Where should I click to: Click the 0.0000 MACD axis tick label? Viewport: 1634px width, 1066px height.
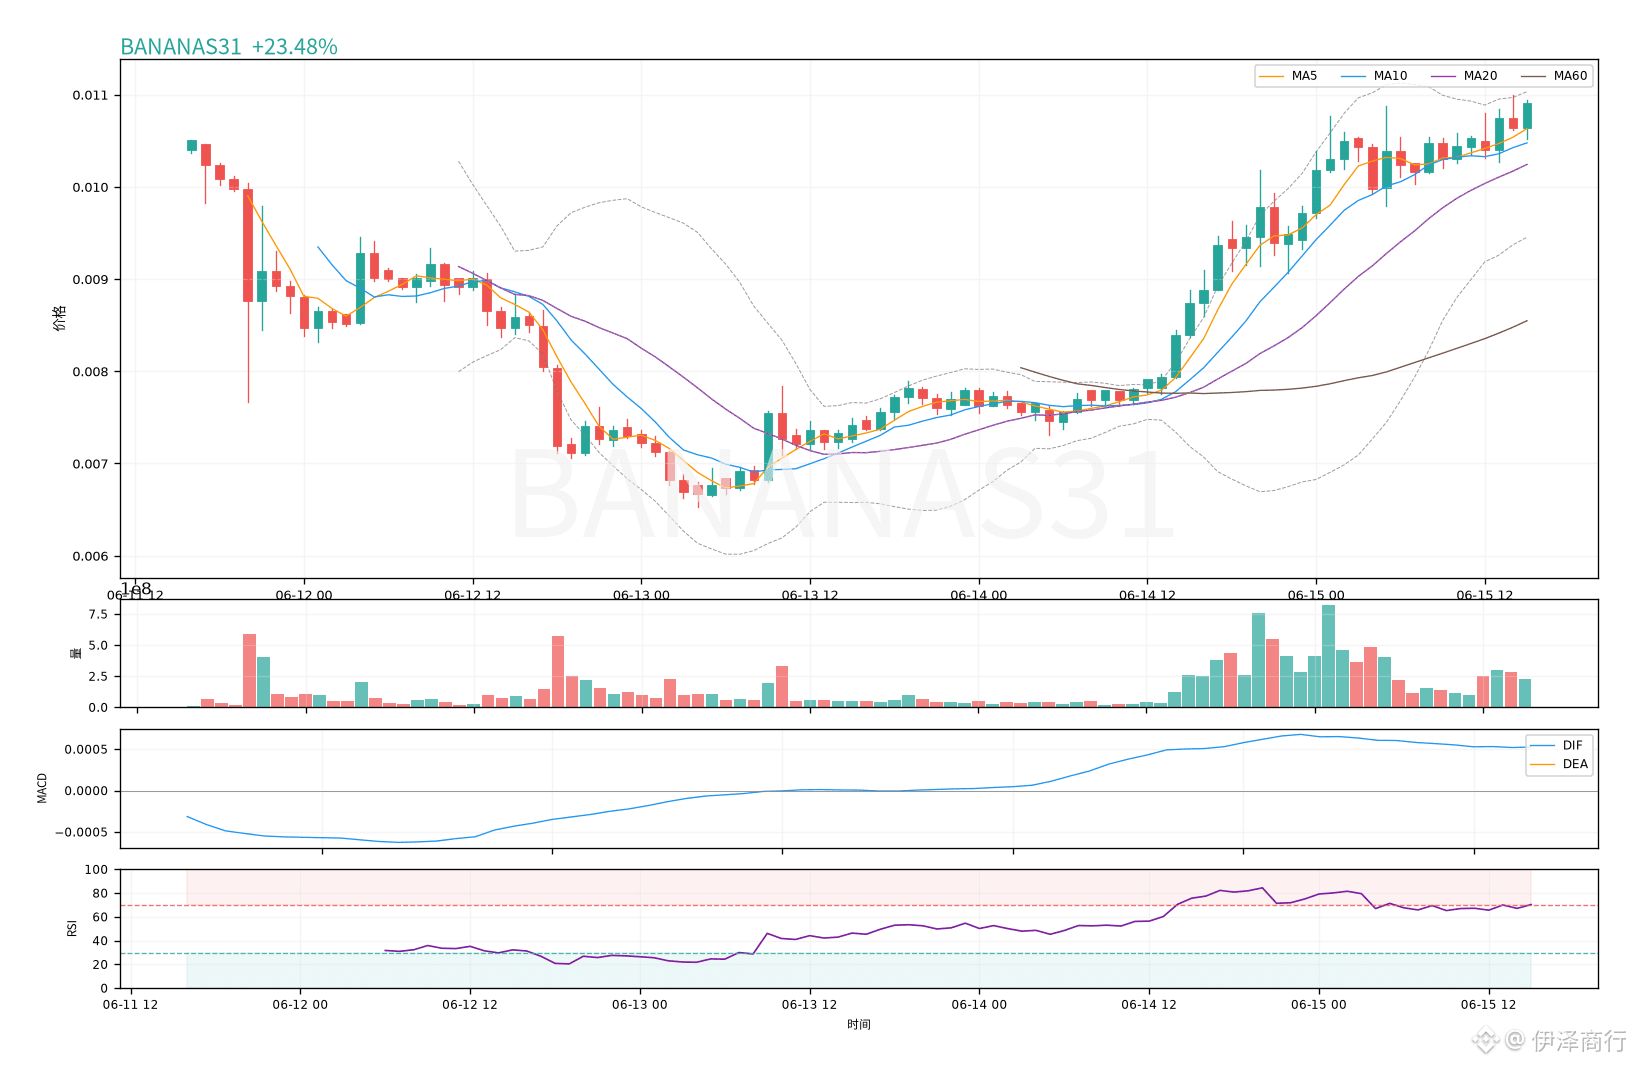tap(86, 791)
